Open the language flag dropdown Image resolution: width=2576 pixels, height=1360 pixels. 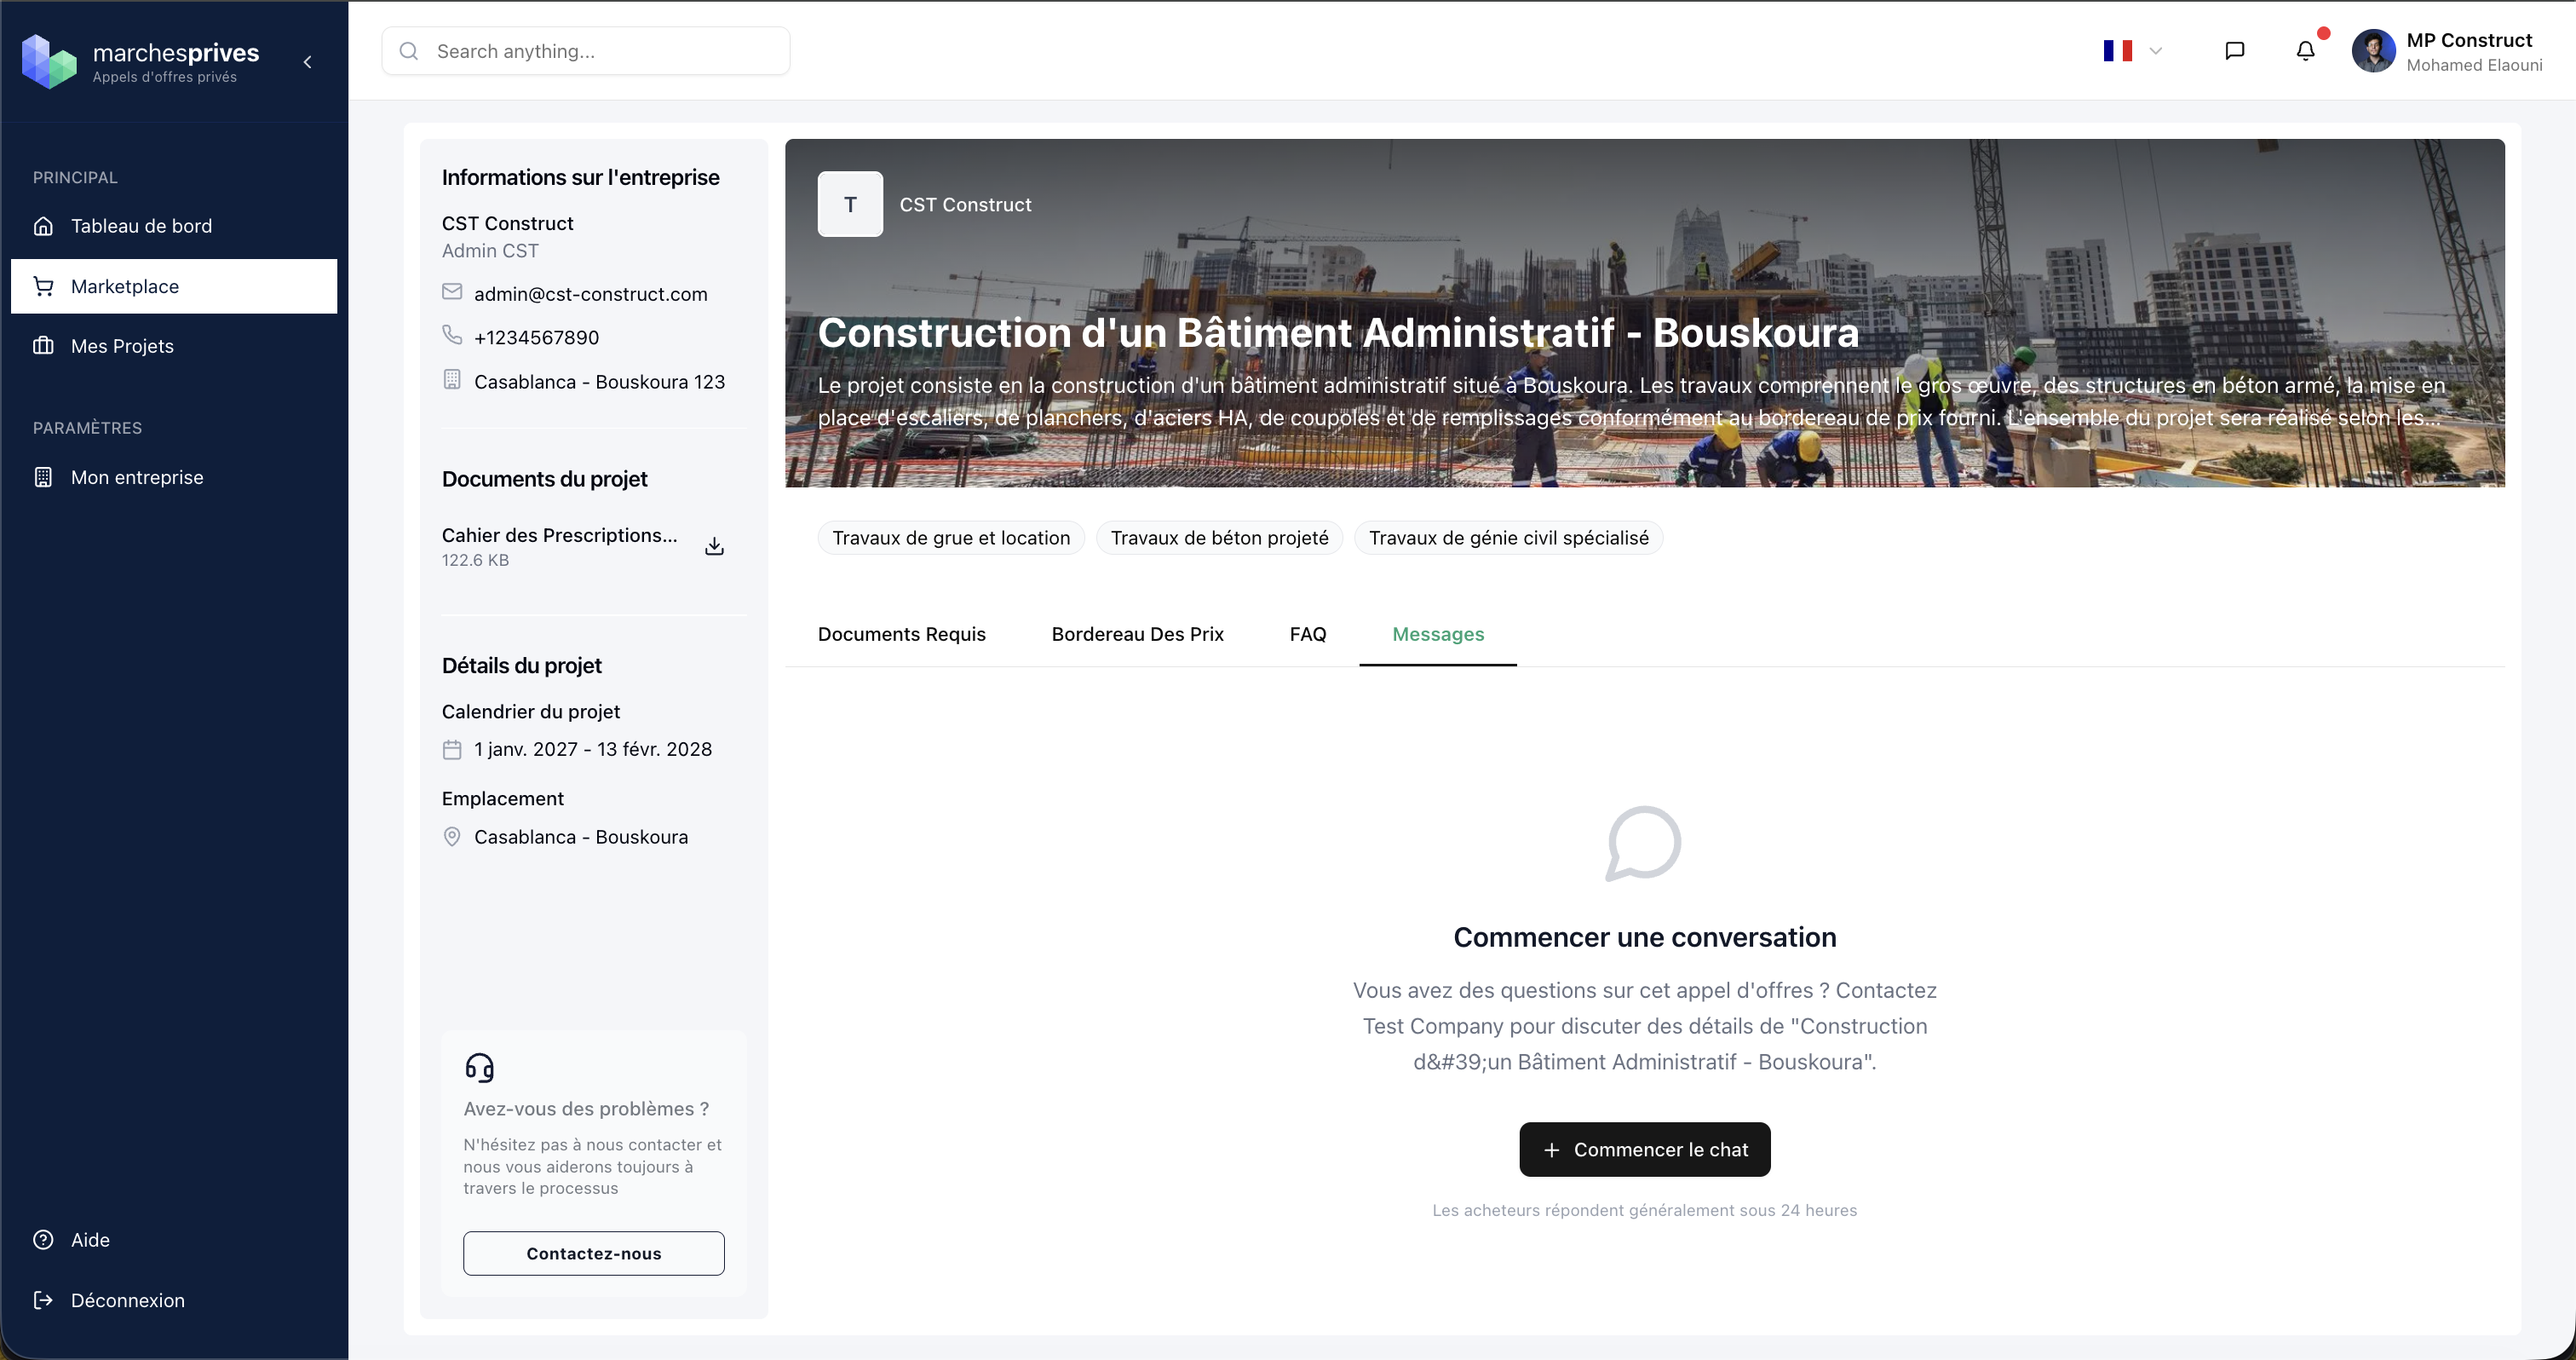click(x=2131, y=50)
